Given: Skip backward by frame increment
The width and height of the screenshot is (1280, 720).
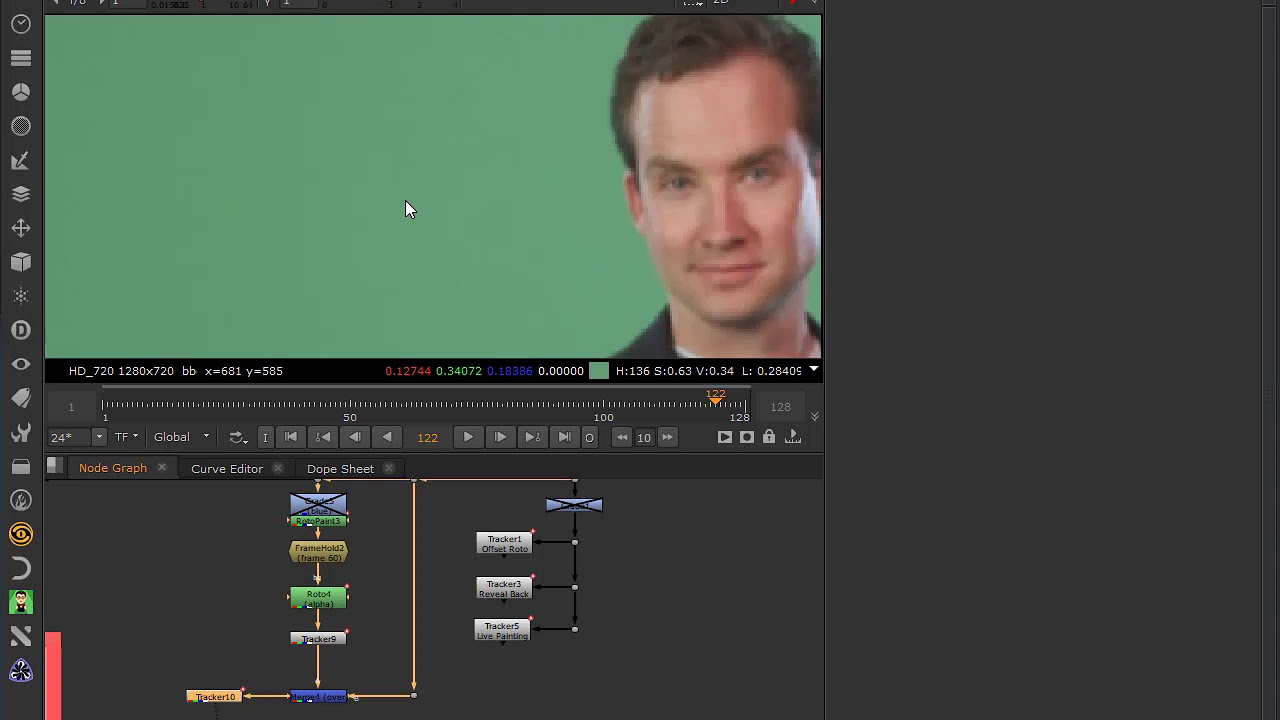Looking at the screenshot, I should 622,437.
